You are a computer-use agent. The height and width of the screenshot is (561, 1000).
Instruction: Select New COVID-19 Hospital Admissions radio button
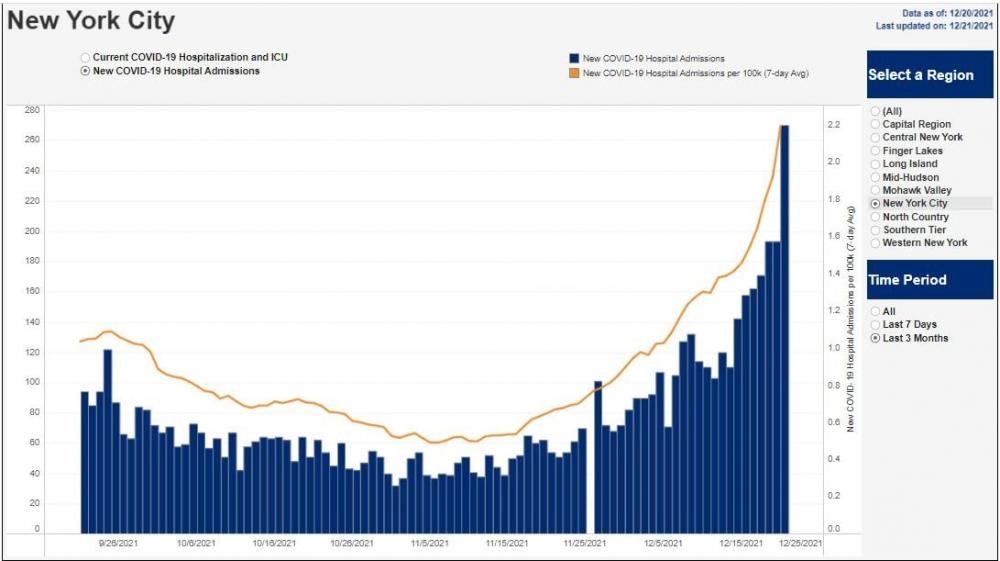(85, 71)
